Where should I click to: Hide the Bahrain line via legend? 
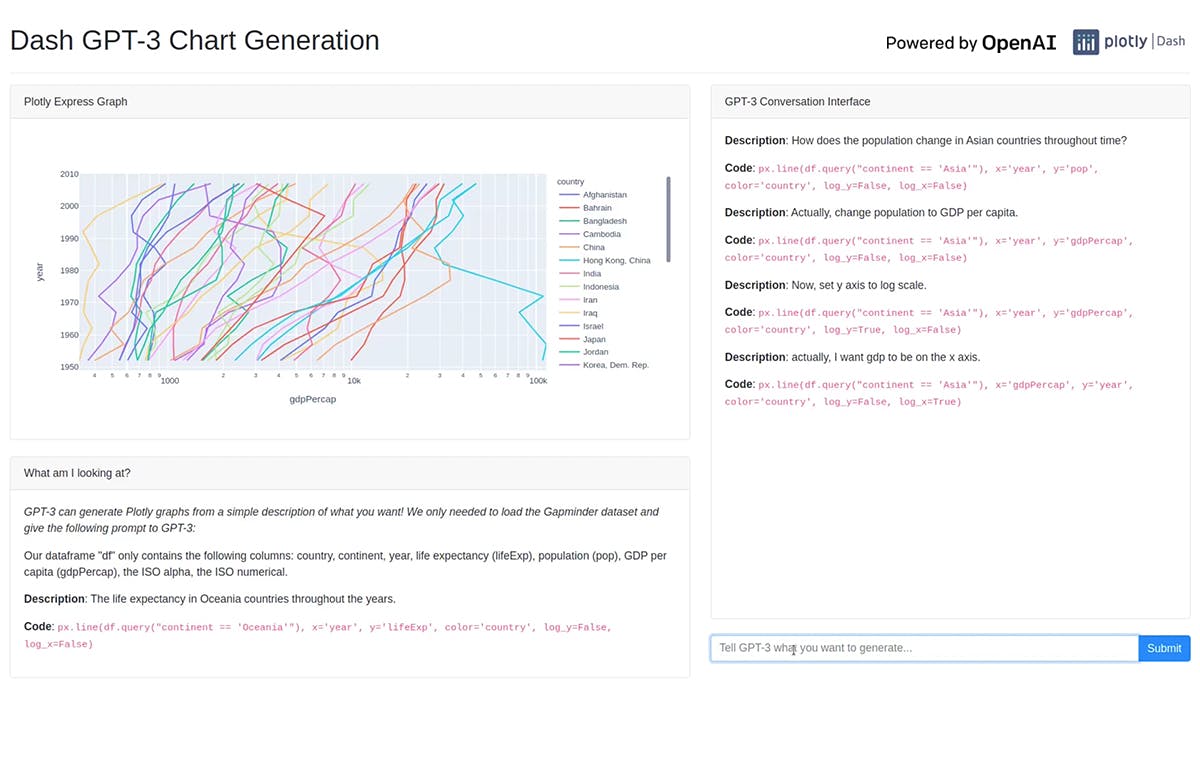597,208
